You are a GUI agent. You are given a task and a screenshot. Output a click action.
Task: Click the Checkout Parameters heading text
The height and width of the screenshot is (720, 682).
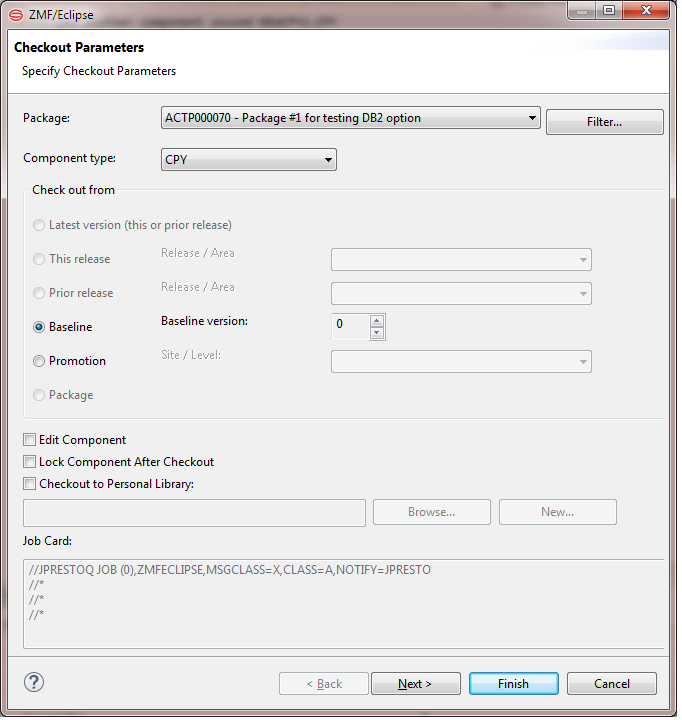(79, 47)
